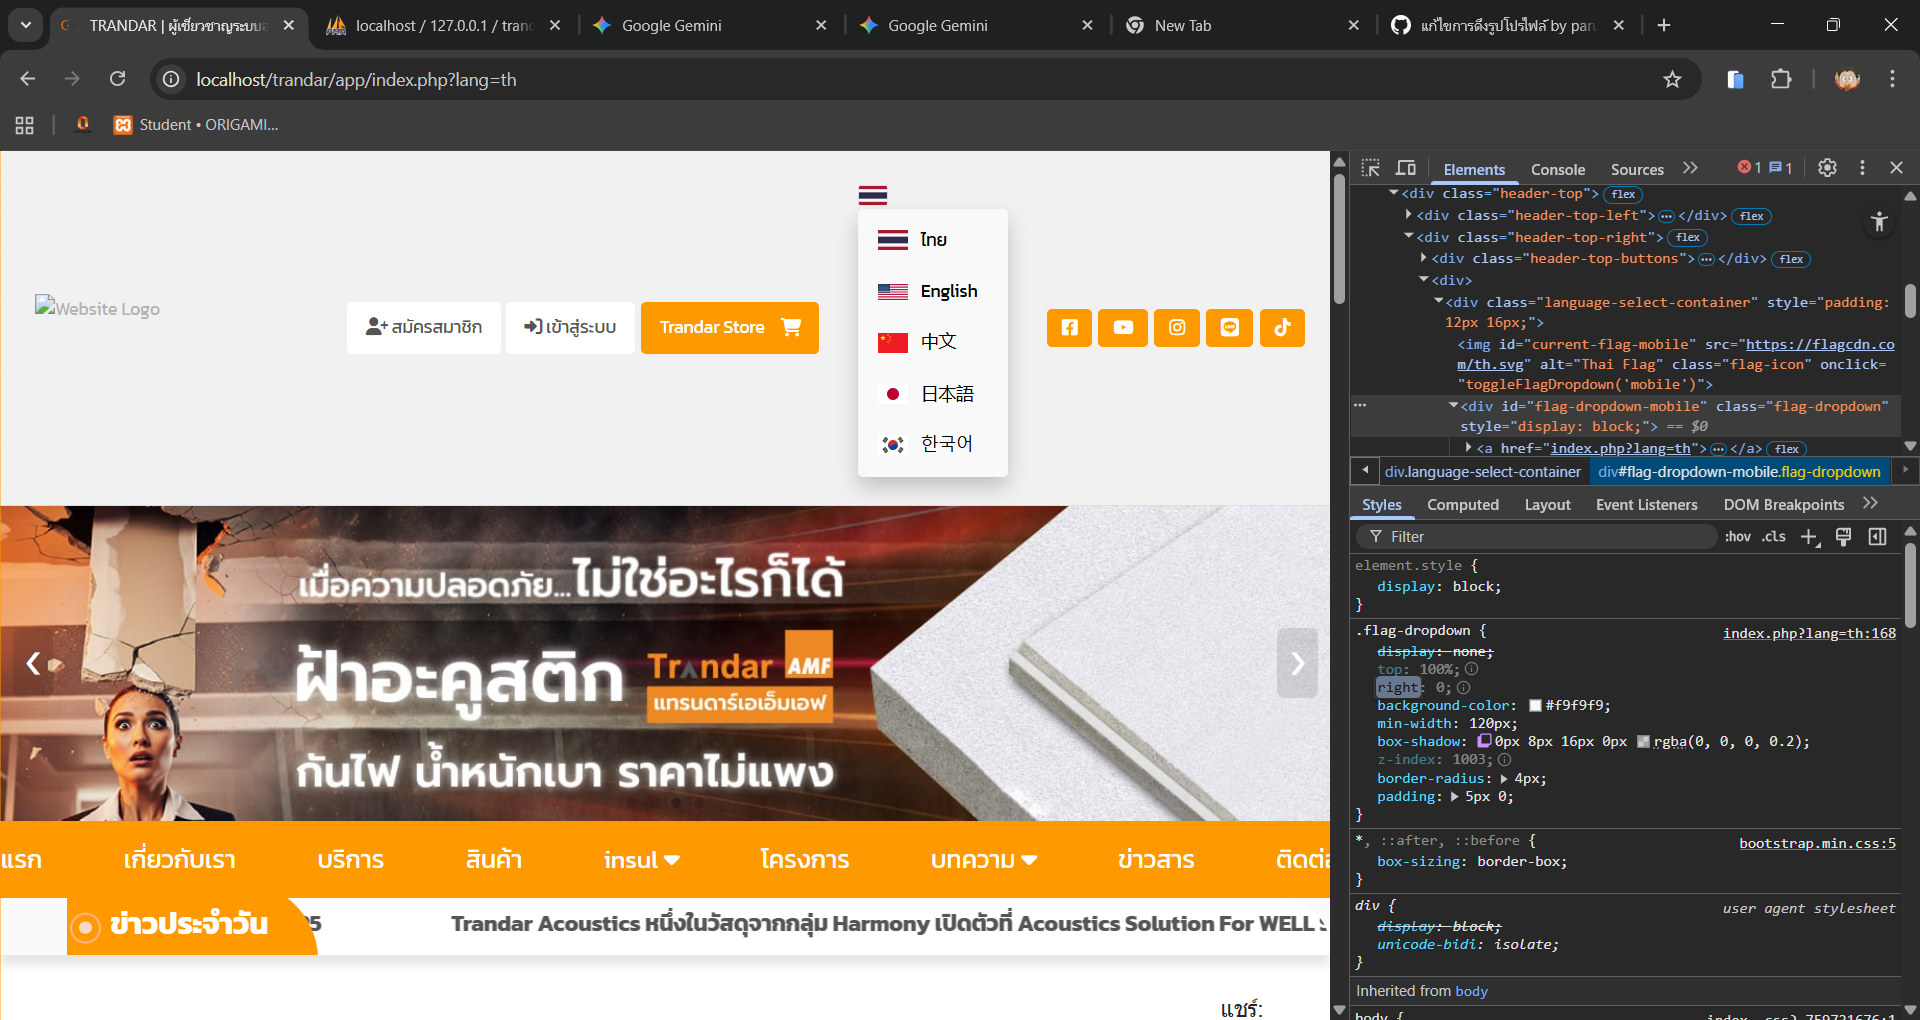Image resolution: width=1920 pixels, height=1020 pixels.
Task: Click the Facebook social icon
Action: [1069, 328]
